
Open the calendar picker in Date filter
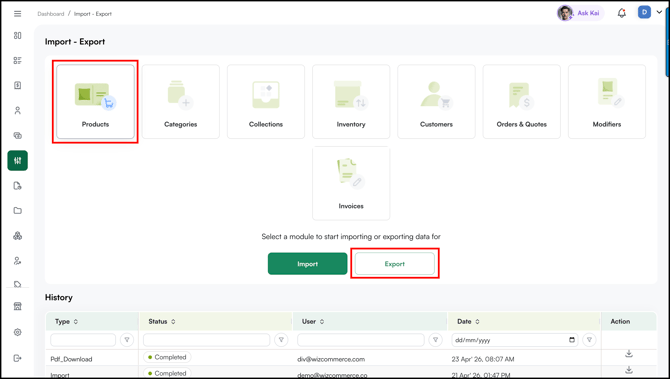tap(572, 340)
